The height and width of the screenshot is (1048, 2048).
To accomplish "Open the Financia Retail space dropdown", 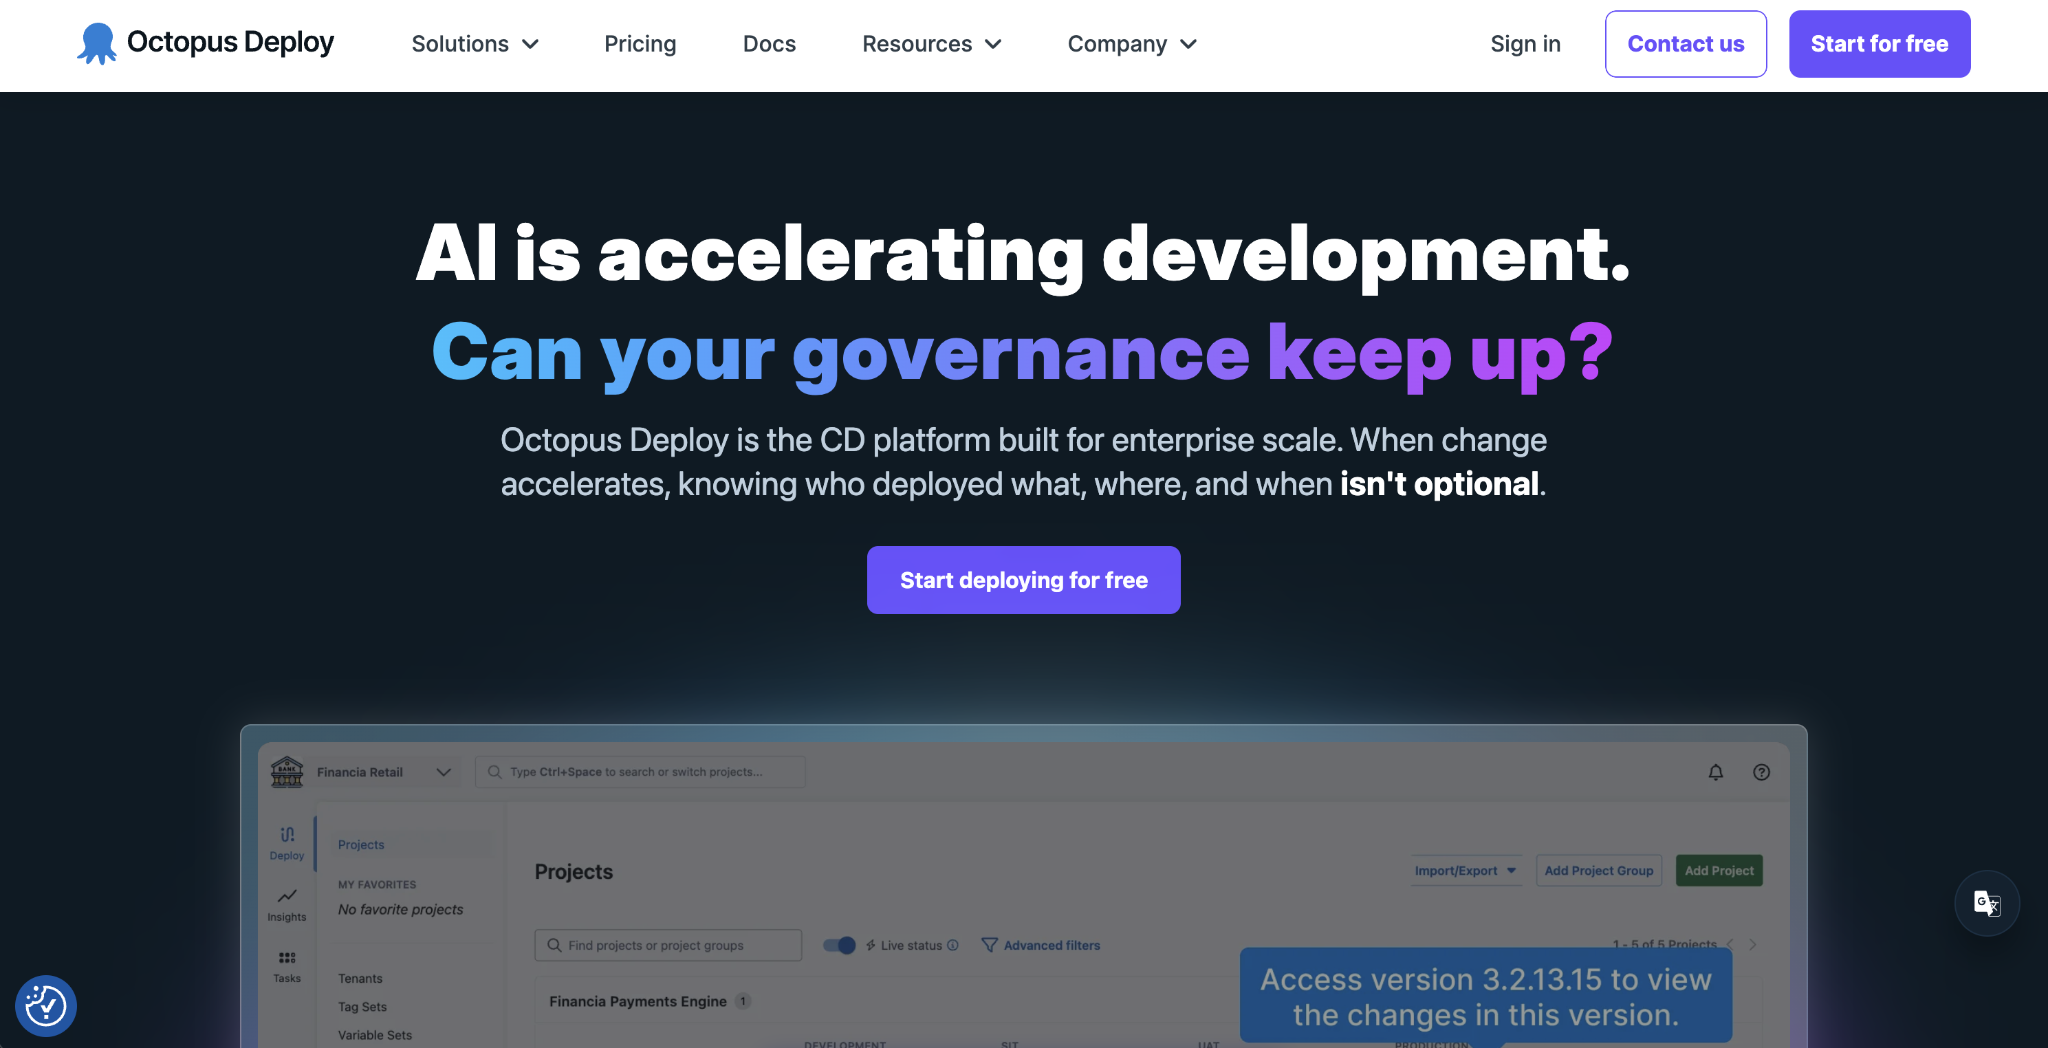I will click(x=444, y=772).
